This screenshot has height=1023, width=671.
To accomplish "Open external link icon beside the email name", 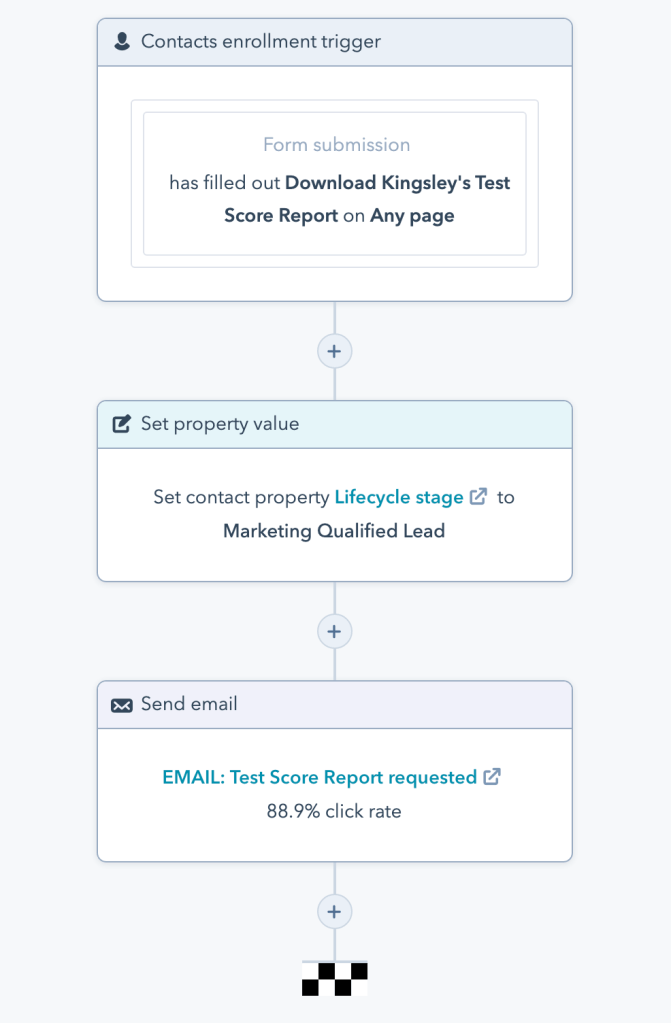I will [492, 777].
